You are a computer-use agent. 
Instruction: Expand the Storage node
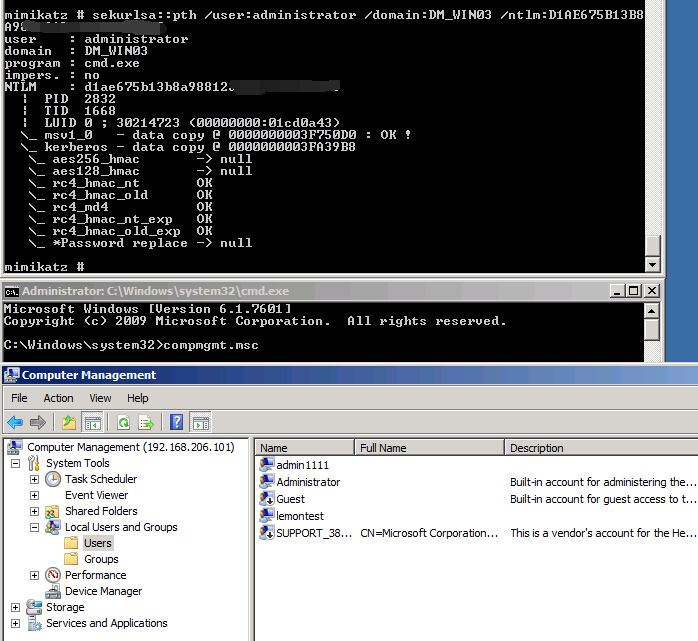(16, 608)
